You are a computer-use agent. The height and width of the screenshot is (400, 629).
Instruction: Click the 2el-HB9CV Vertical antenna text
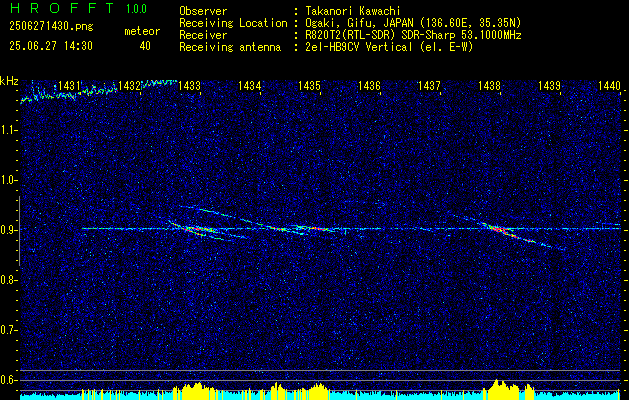[389, 47]
